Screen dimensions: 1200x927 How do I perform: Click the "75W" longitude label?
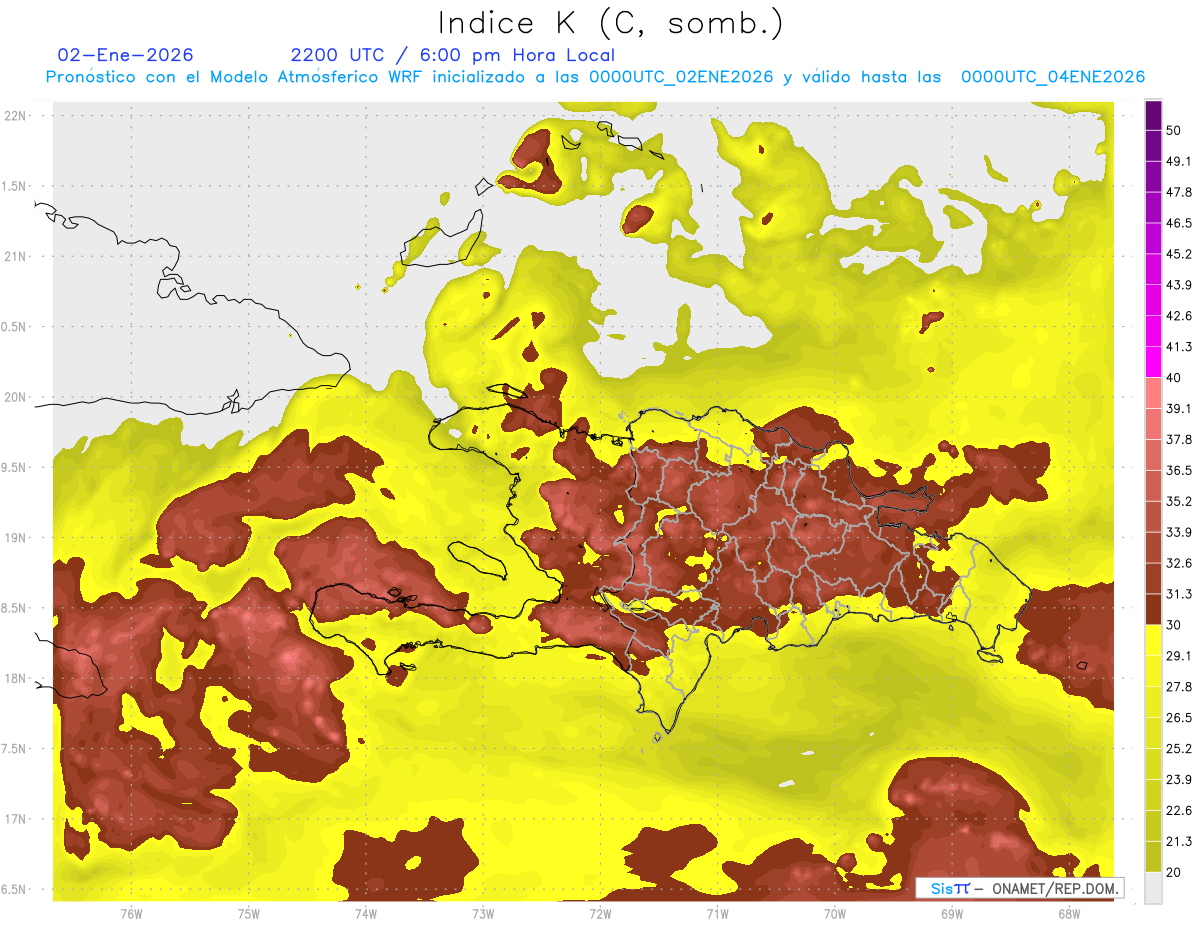click(248, 913)
